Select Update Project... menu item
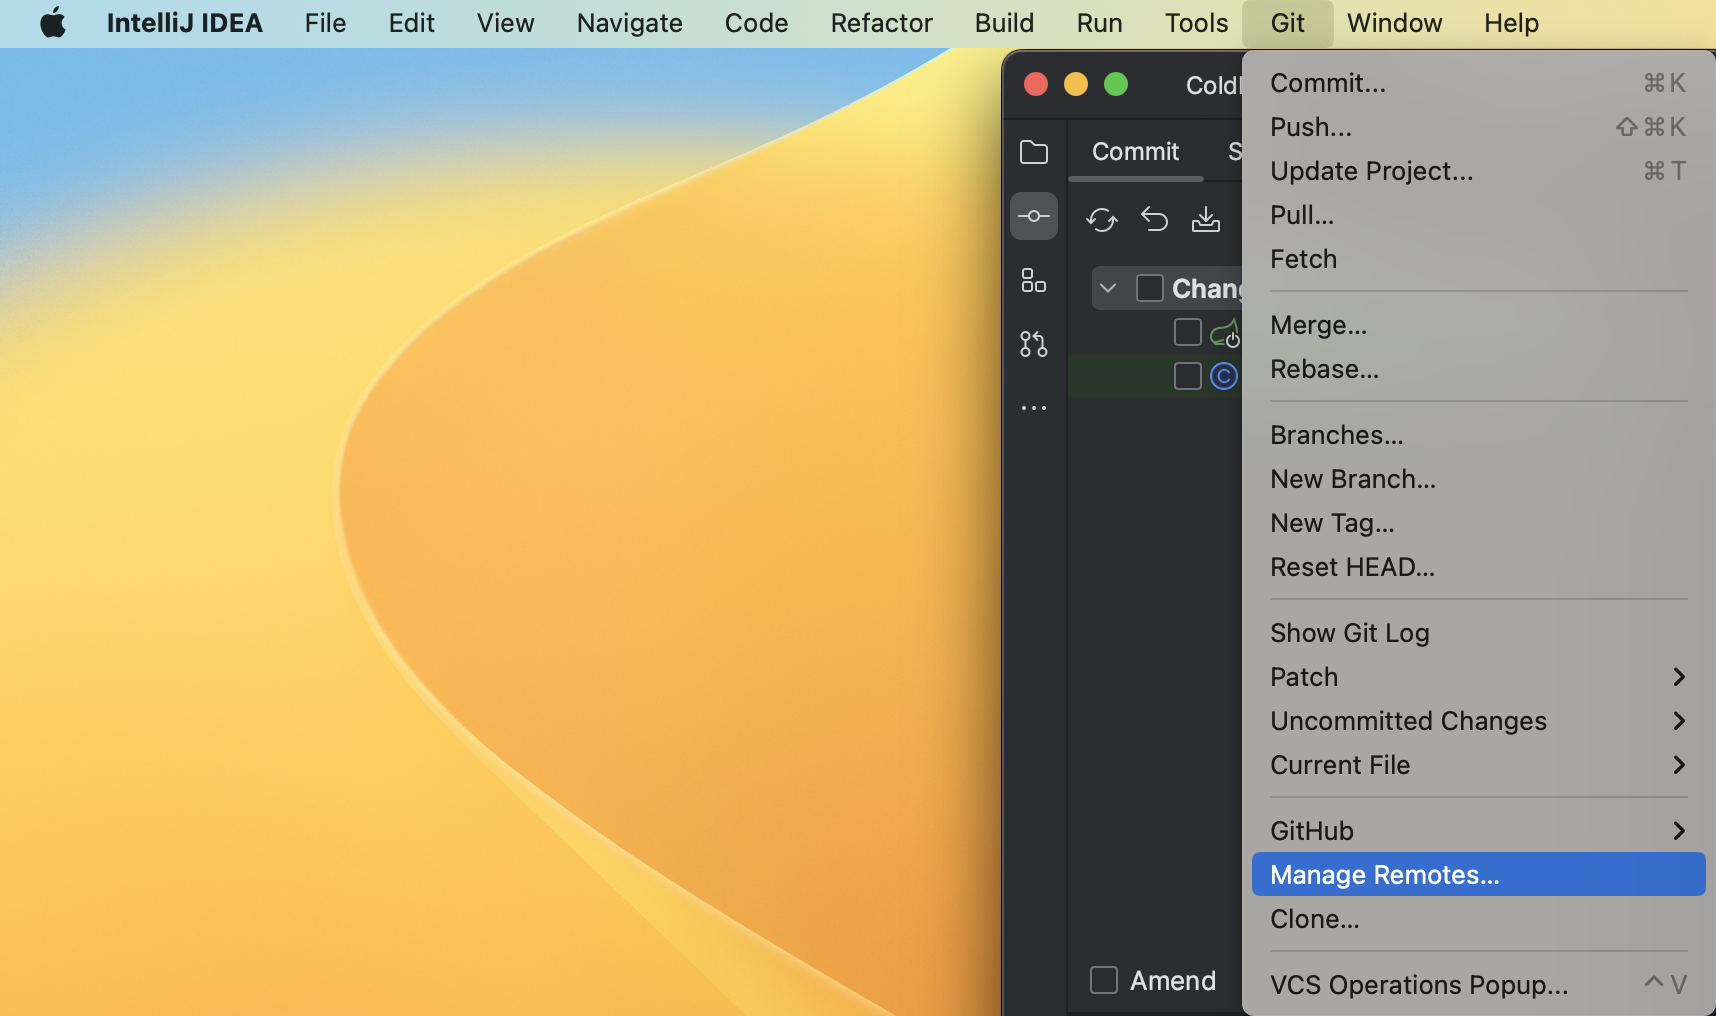 (x=1478, y=171)
